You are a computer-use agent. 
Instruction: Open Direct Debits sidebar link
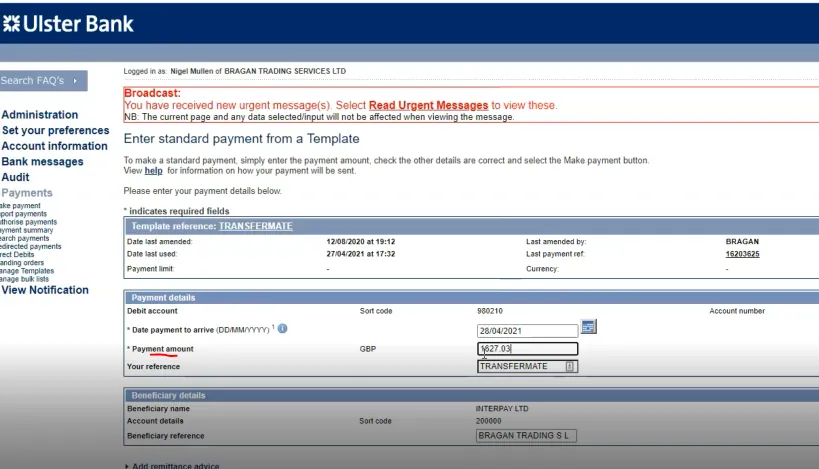17,254
